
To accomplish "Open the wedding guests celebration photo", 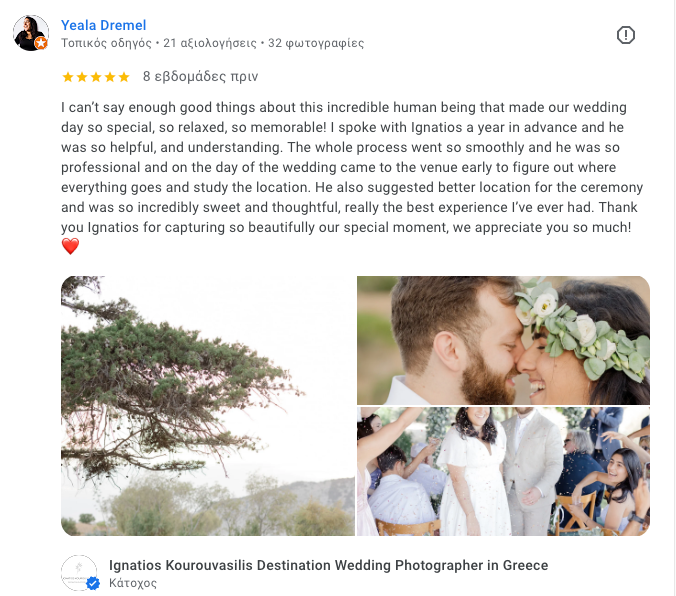I will click(x=503, y=471).
